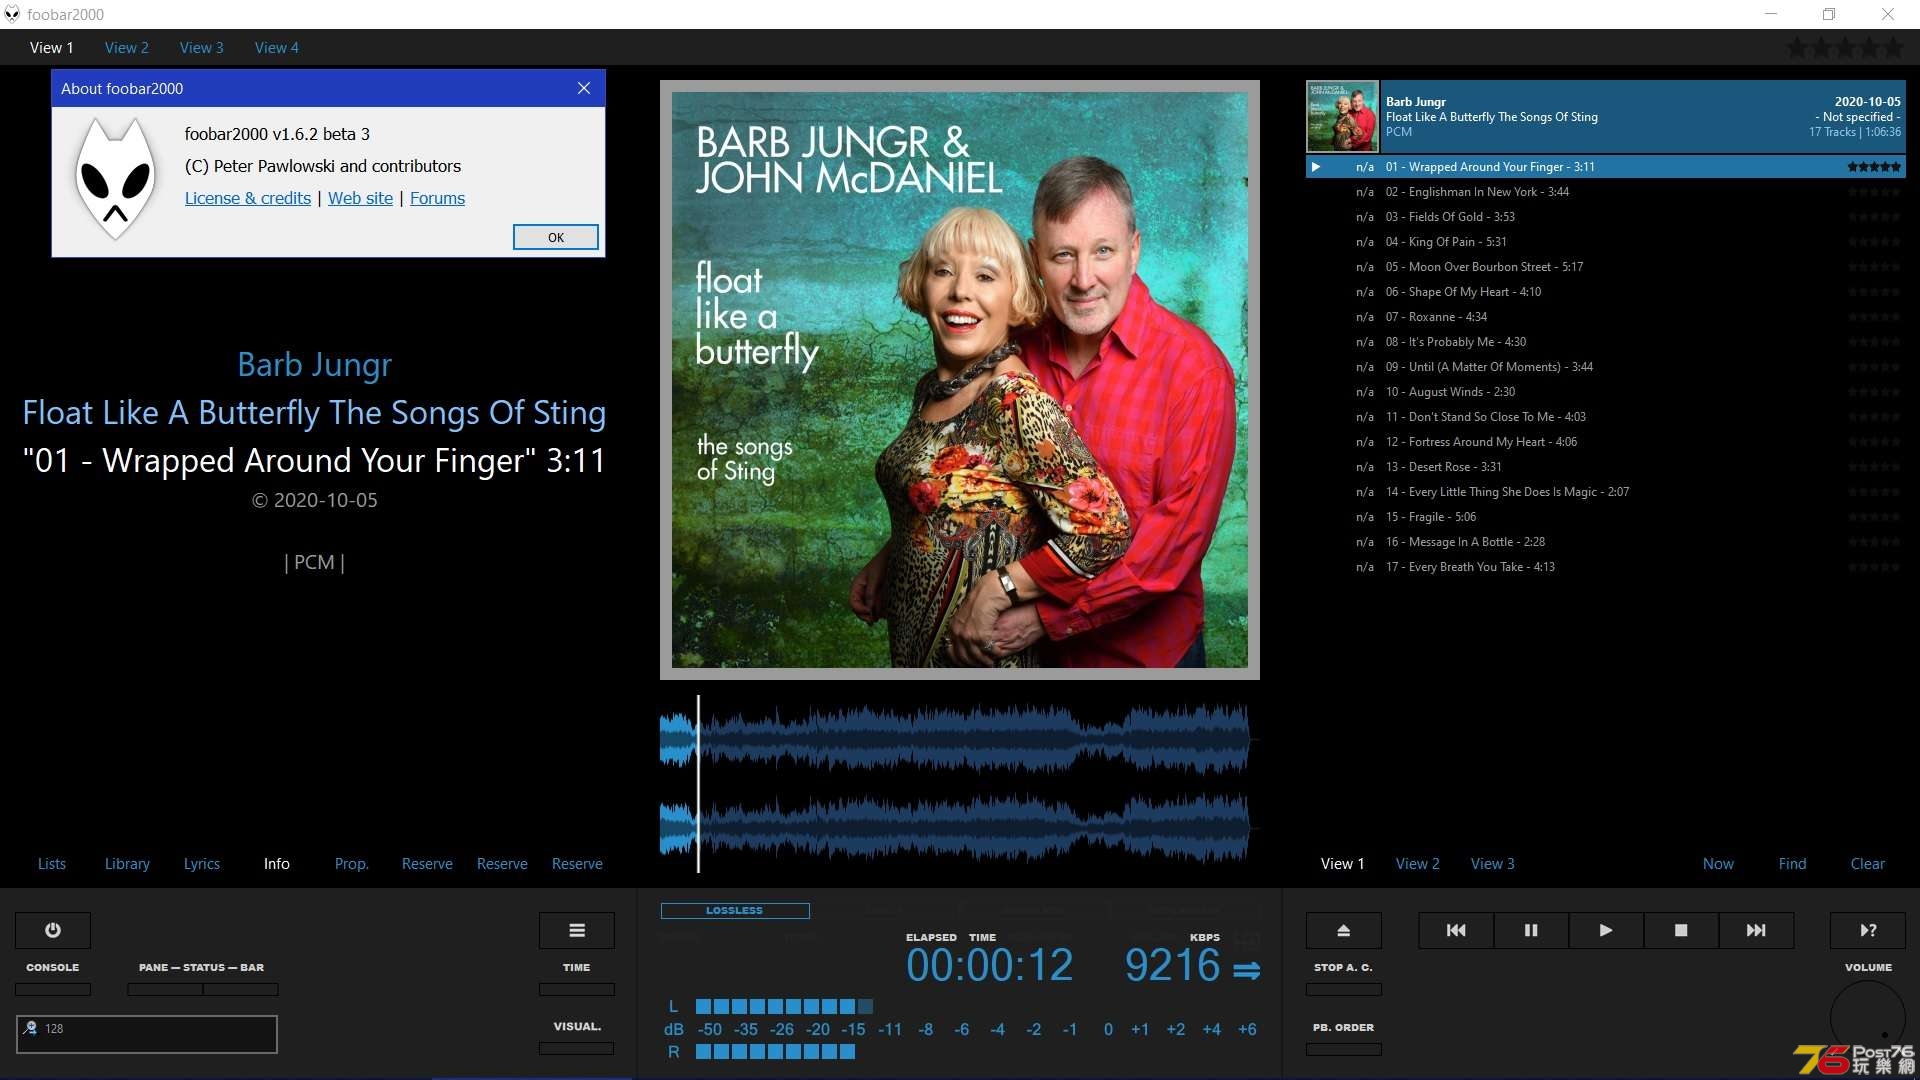Click the large album cover art

(x=960, y=380)
